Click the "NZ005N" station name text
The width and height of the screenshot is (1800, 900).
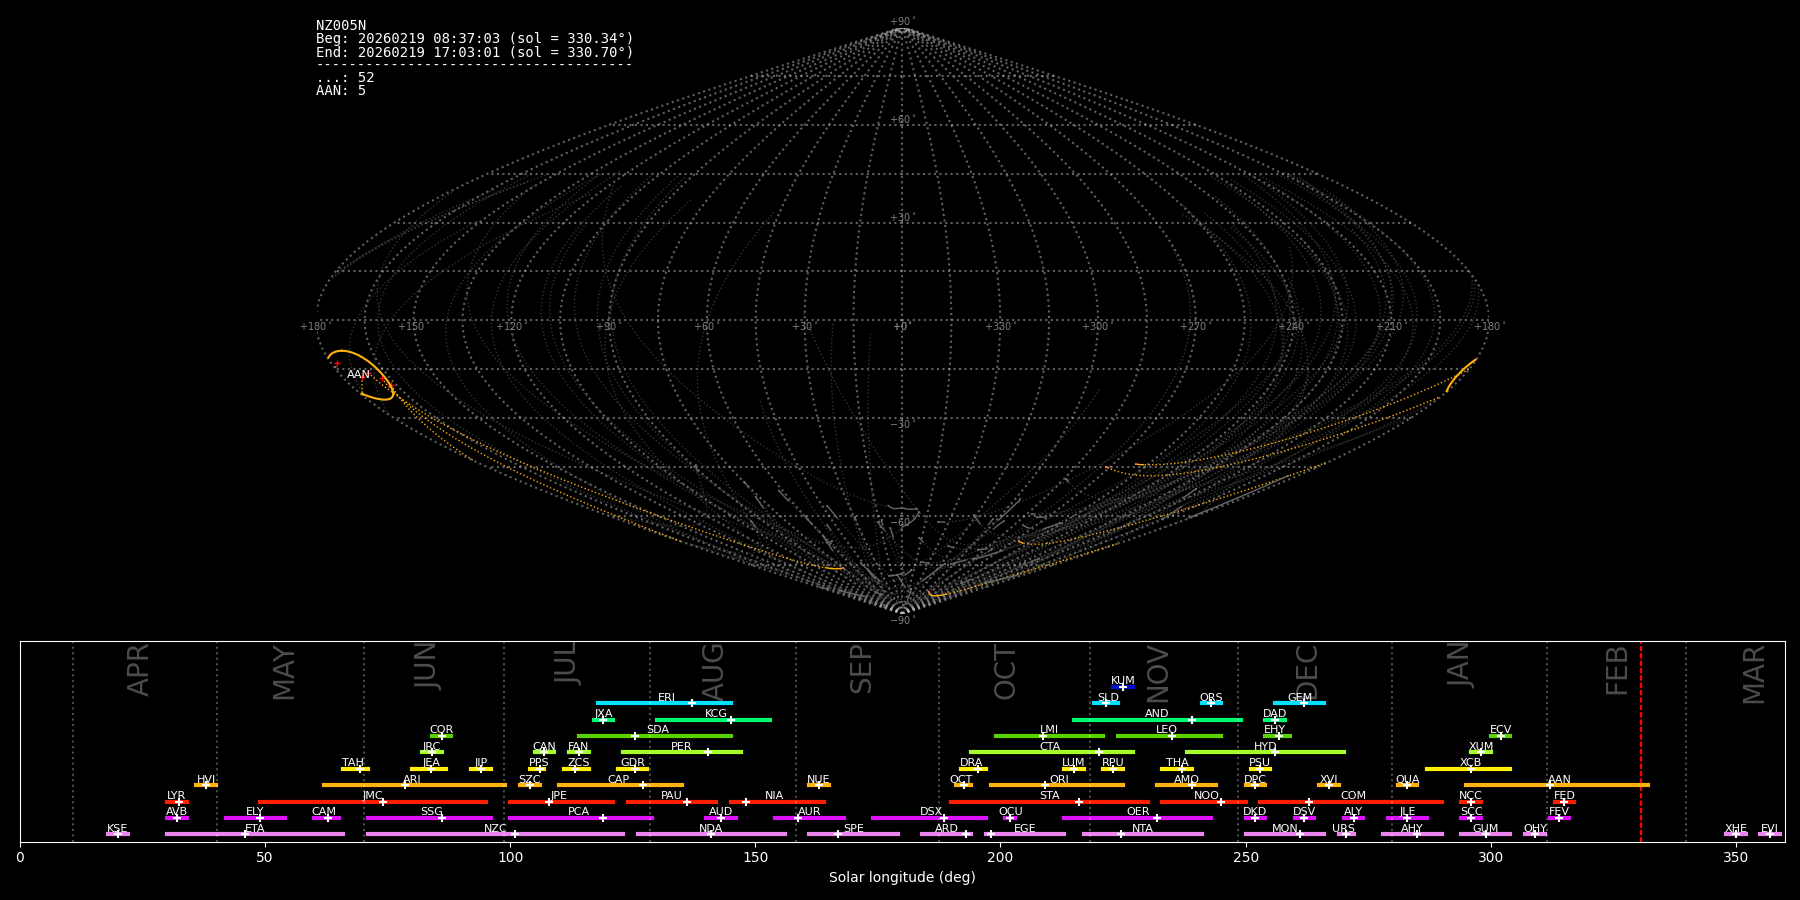[x=341, y=26]
